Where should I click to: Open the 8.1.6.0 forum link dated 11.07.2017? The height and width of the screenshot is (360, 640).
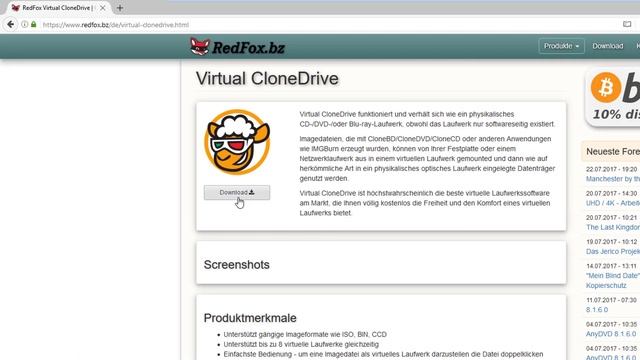[x=597, y=310]
